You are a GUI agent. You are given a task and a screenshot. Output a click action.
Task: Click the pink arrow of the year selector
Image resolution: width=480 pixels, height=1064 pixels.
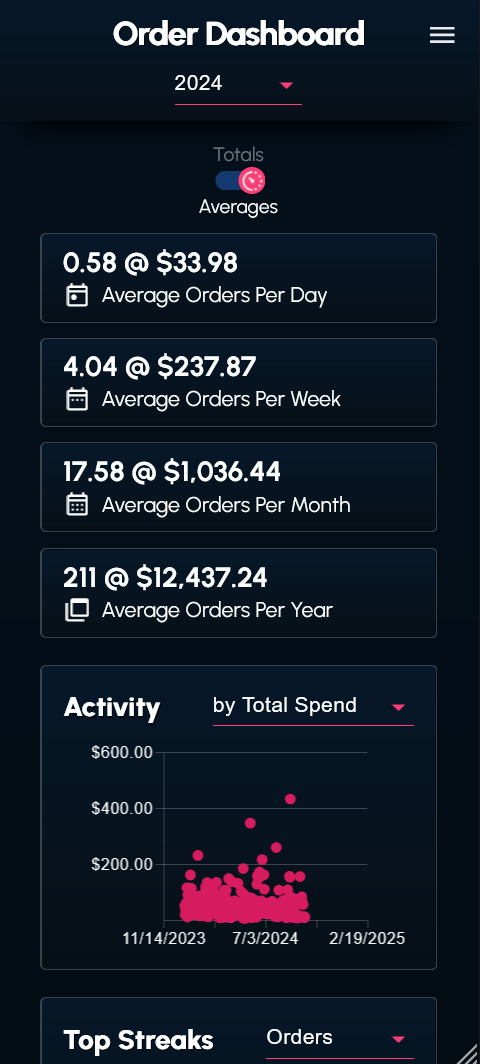(x=287, y=85)
